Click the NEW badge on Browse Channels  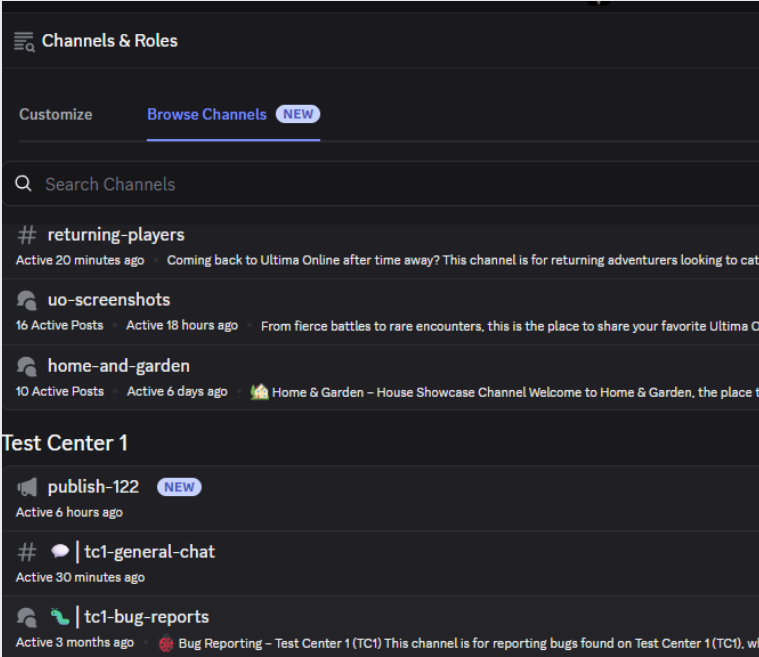point(298,114)
